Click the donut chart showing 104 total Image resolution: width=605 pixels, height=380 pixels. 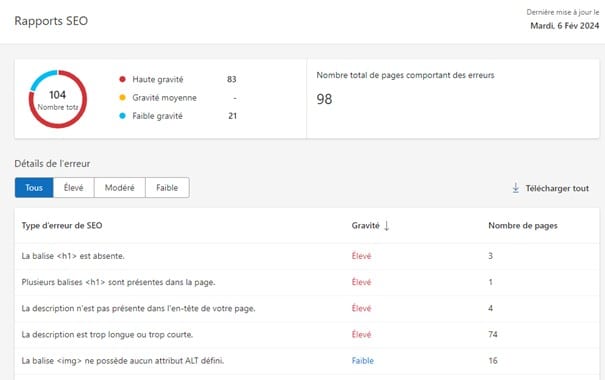[x=58, y=99]
